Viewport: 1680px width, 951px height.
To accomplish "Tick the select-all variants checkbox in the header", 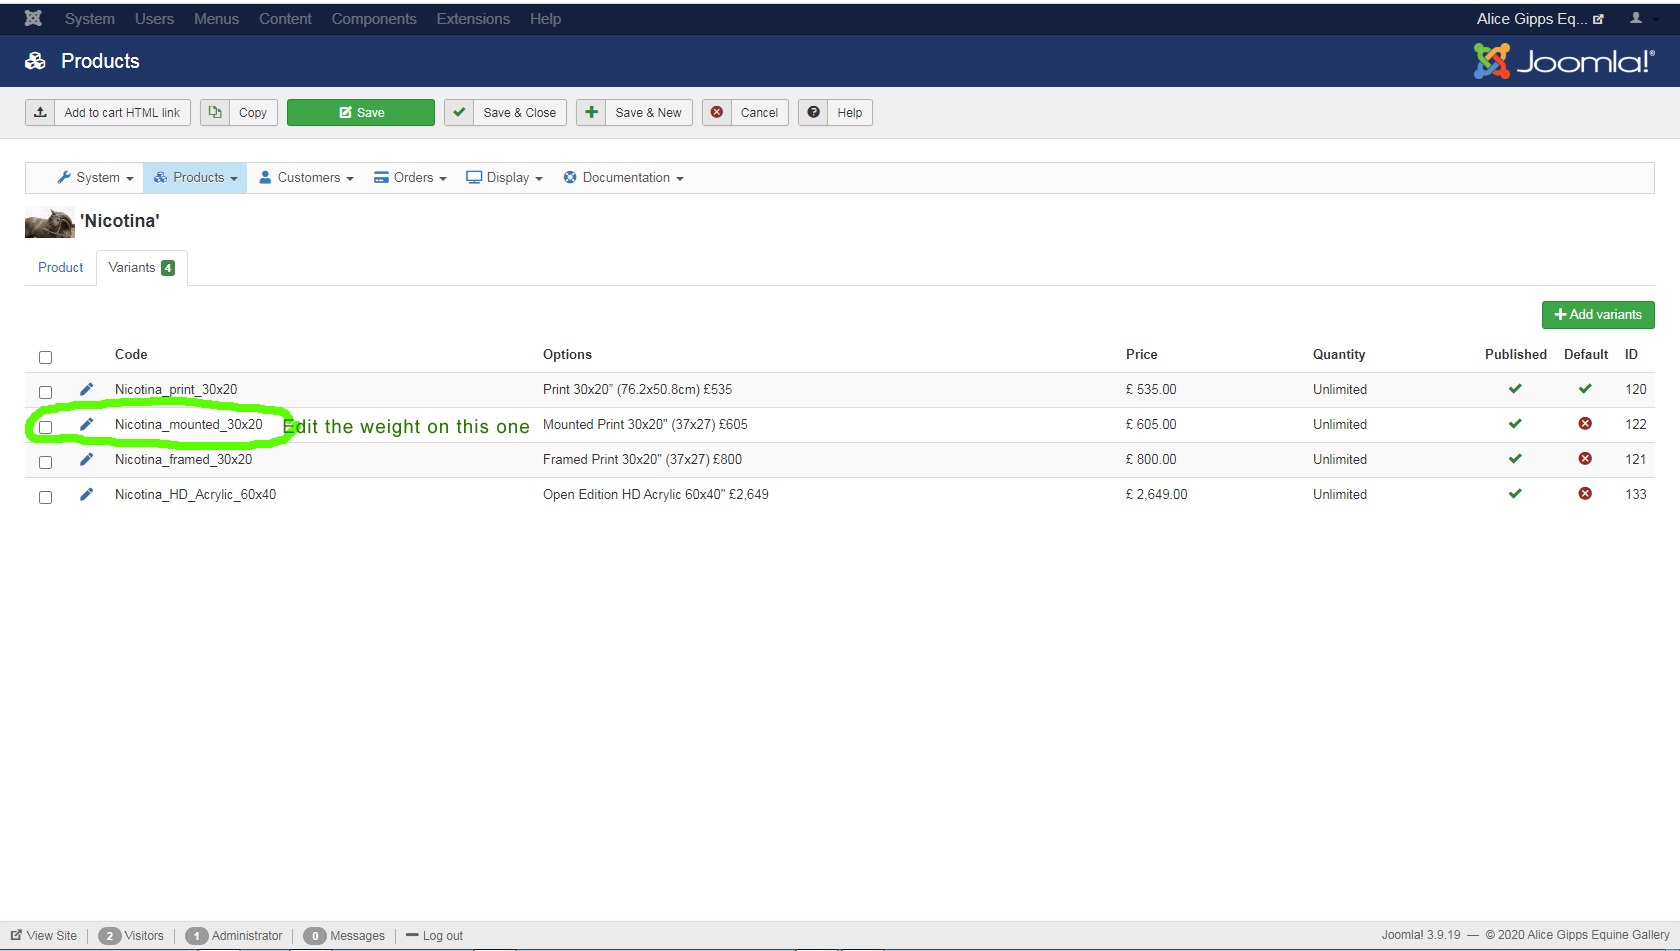I will [x=45, y=357].
